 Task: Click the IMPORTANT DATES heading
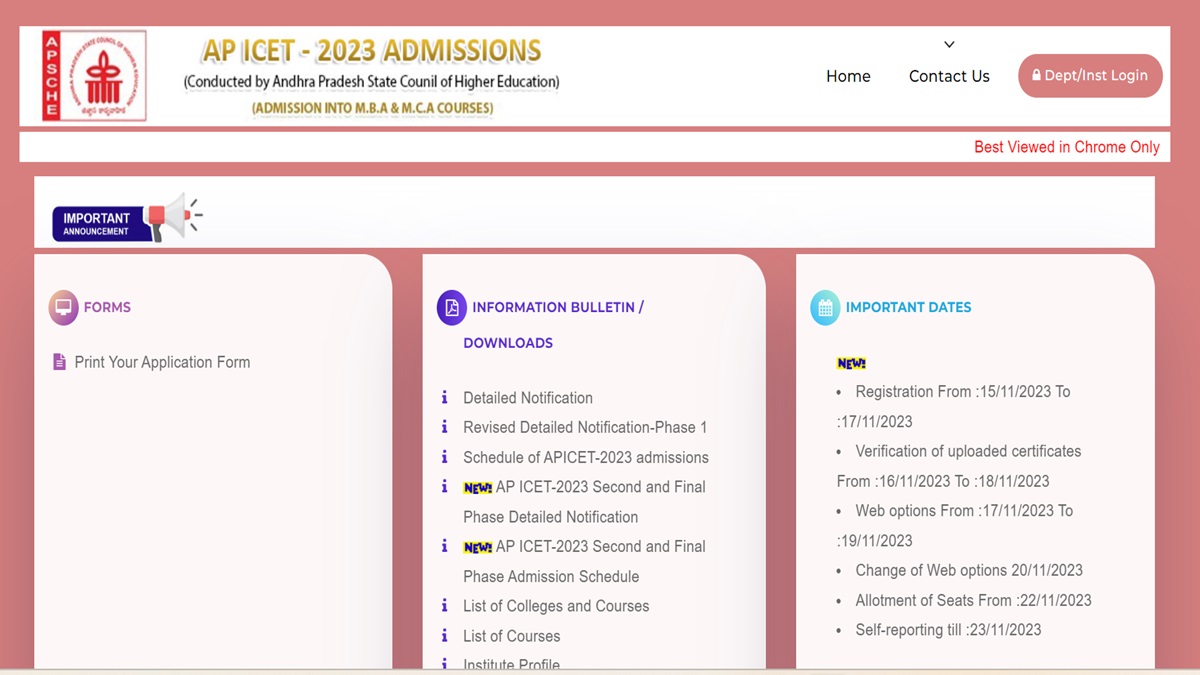pos(909,307)
